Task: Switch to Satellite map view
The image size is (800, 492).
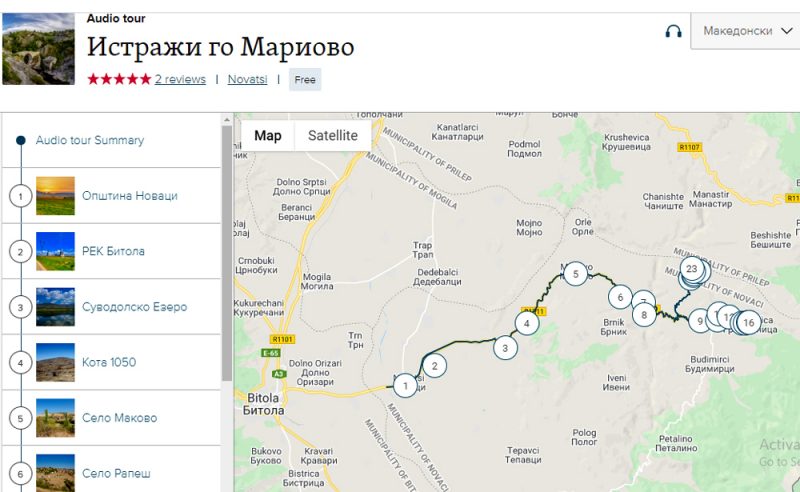Action: pos(332,136)
